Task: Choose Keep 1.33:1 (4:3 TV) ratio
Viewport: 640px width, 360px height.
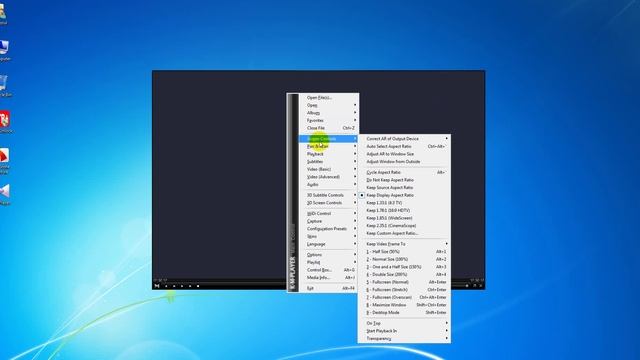Action: [x=404, y=203]
